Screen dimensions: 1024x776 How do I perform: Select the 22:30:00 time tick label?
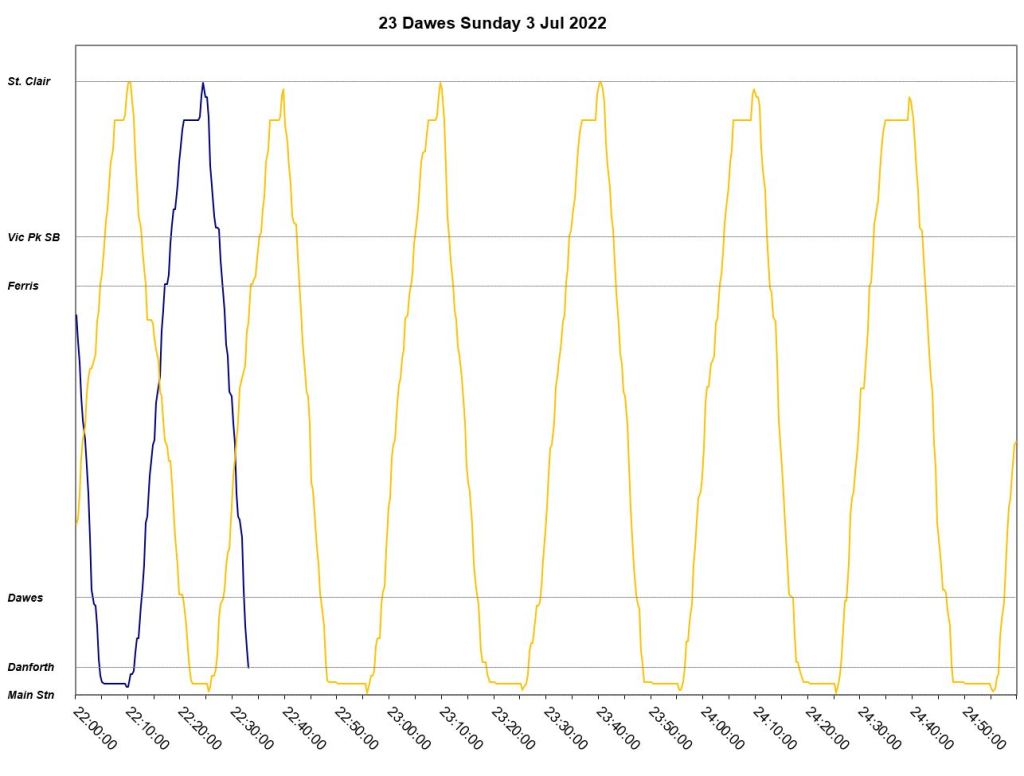point(253,729)
